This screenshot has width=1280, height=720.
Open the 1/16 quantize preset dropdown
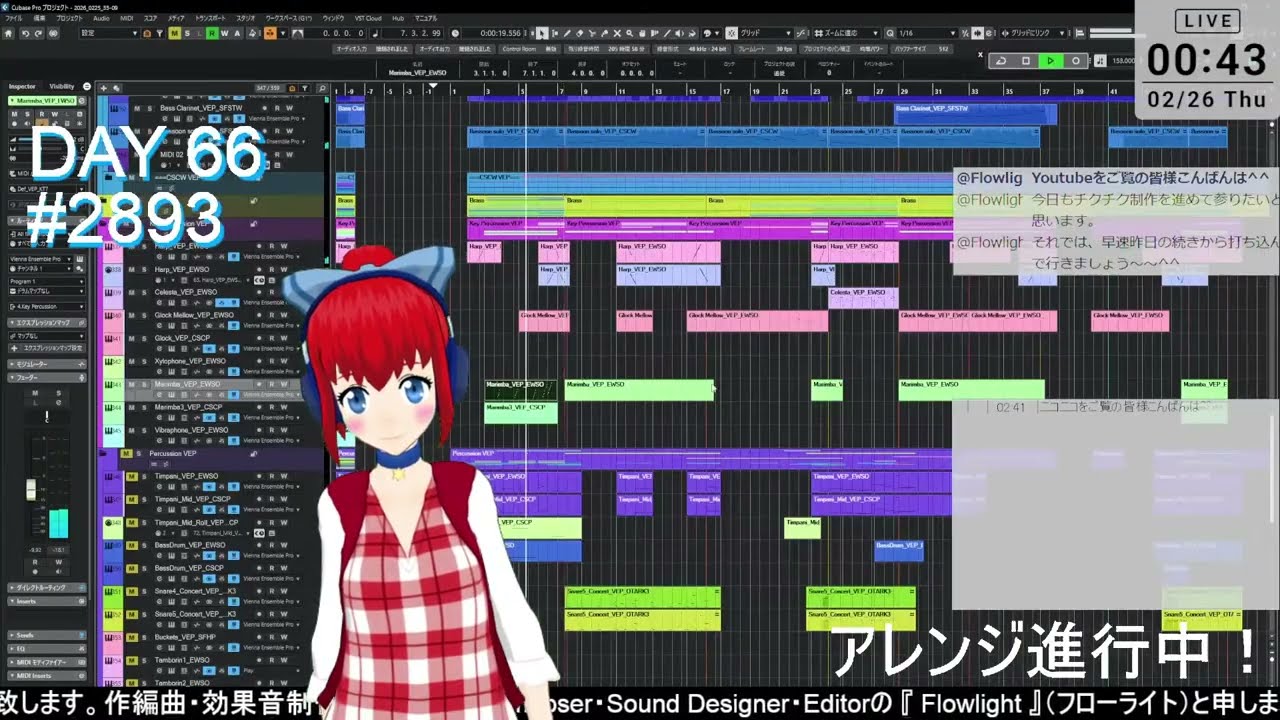click(929, 33)
